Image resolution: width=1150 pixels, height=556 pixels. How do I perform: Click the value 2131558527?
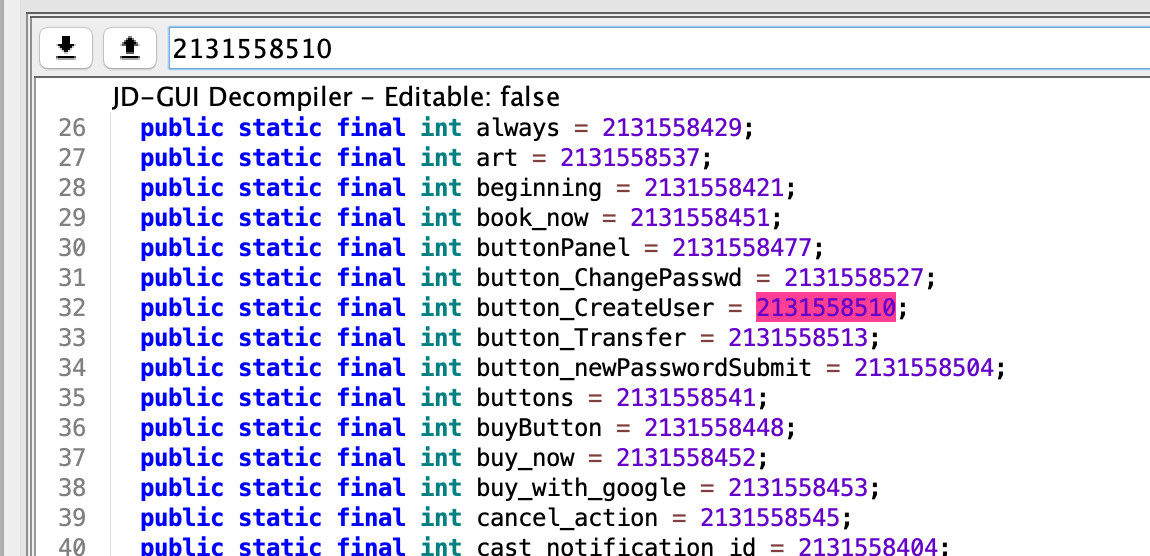pos(854,278)
